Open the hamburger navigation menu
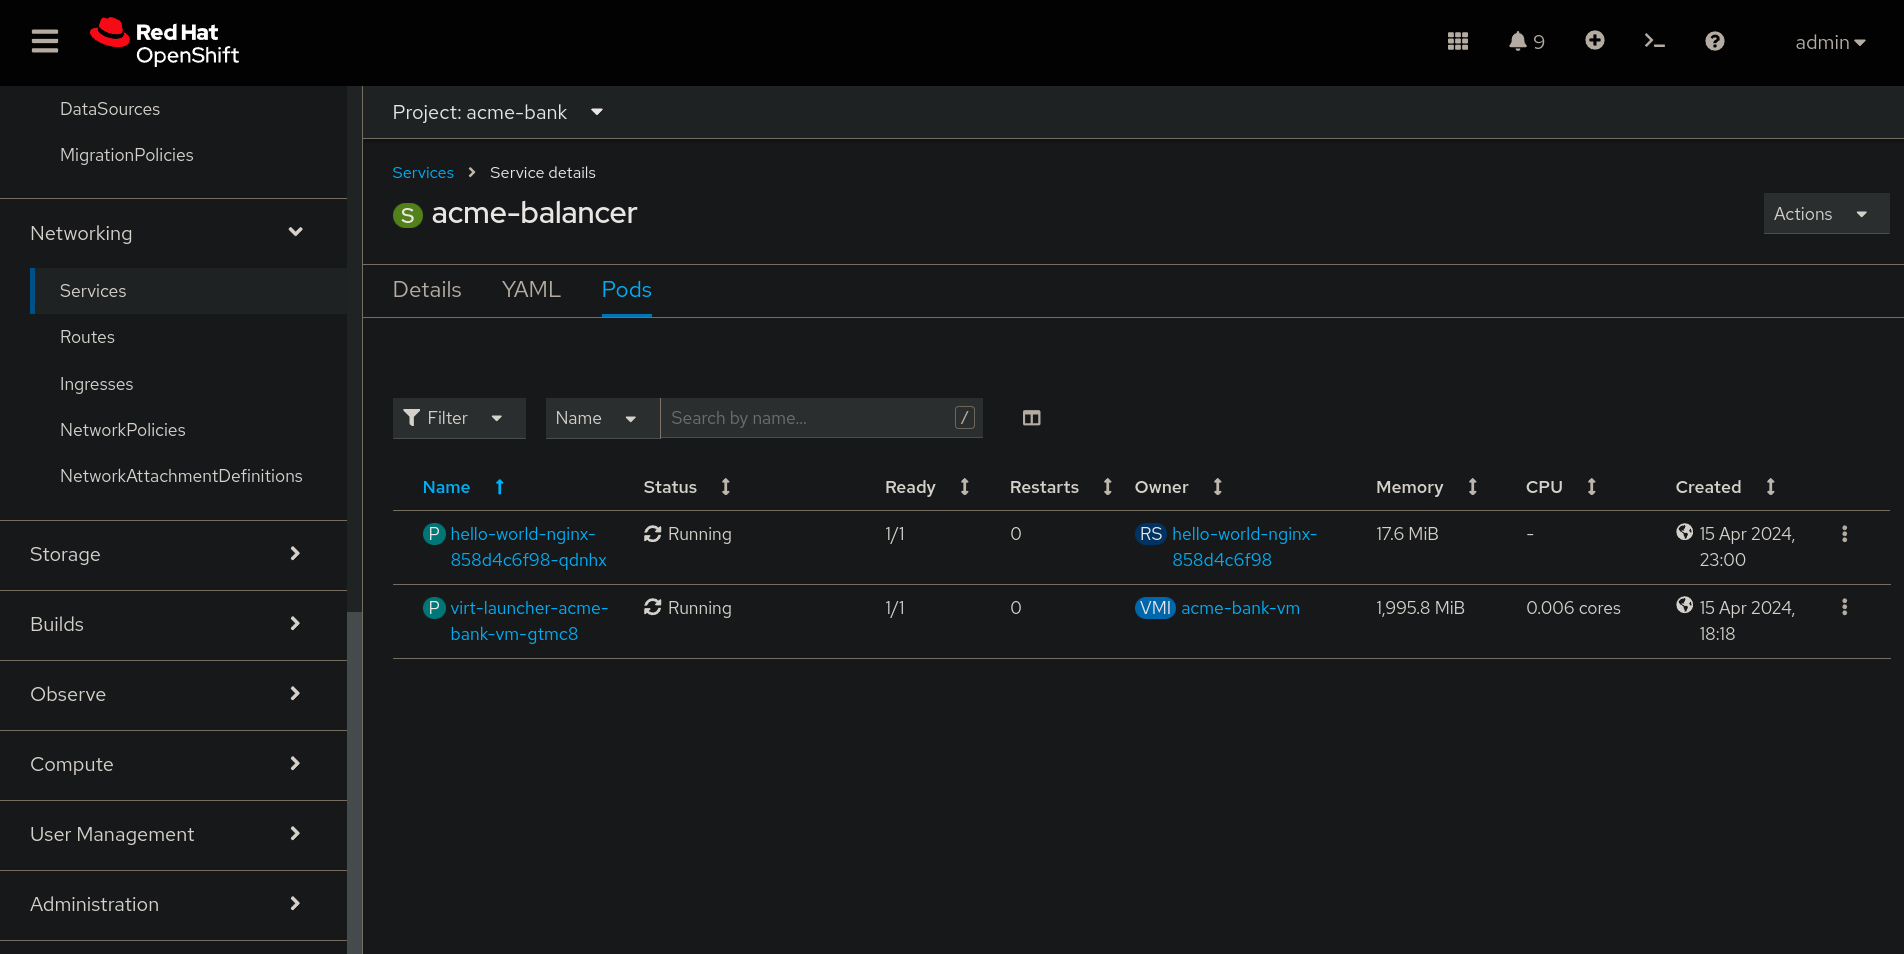The height and width of the screenshot is (954, 1904). tap(45, 41)
